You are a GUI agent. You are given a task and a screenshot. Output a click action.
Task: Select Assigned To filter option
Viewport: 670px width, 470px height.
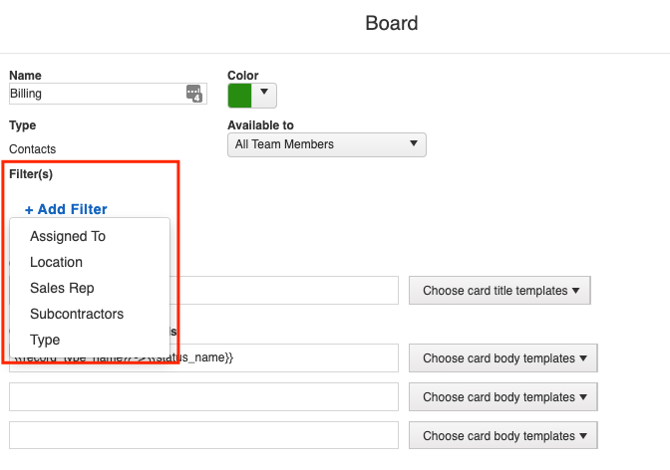click(68, 236)
